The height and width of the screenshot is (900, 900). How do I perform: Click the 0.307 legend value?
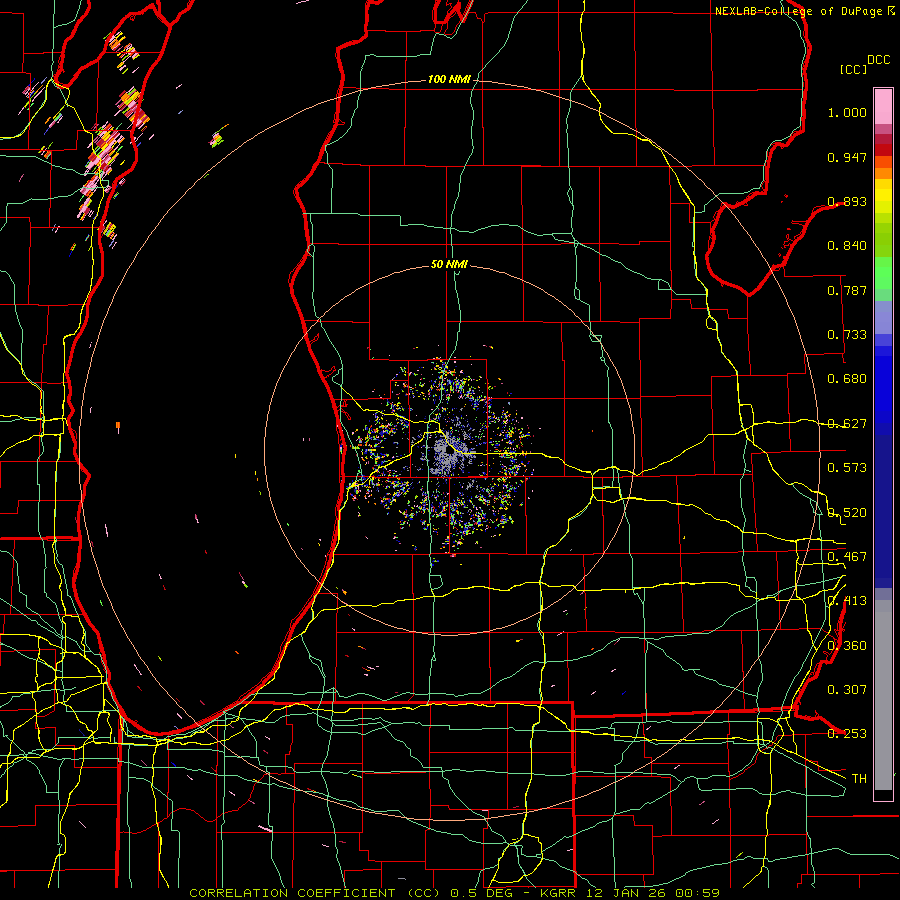[x=847, y=690]
